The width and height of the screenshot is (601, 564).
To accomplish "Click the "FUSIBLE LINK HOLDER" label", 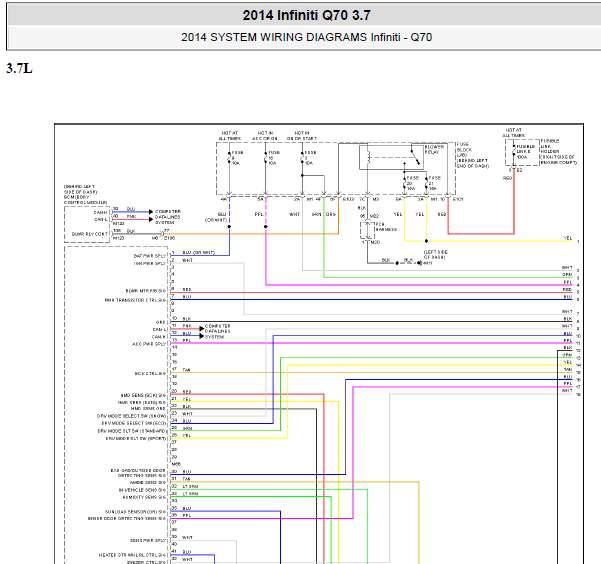I will pyautogui.click(x=550, y=146).
